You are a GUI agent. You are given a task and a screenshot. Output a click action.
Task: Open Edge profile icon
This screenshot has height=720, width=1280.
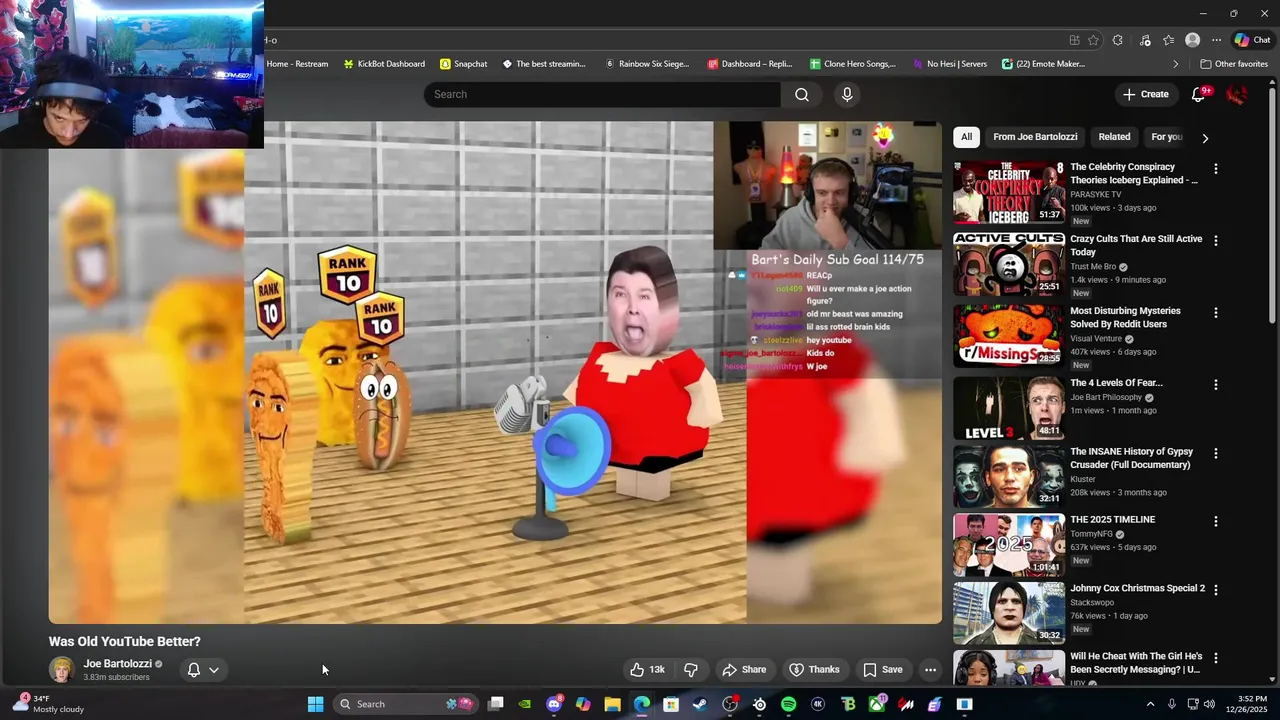[1192, 40]
